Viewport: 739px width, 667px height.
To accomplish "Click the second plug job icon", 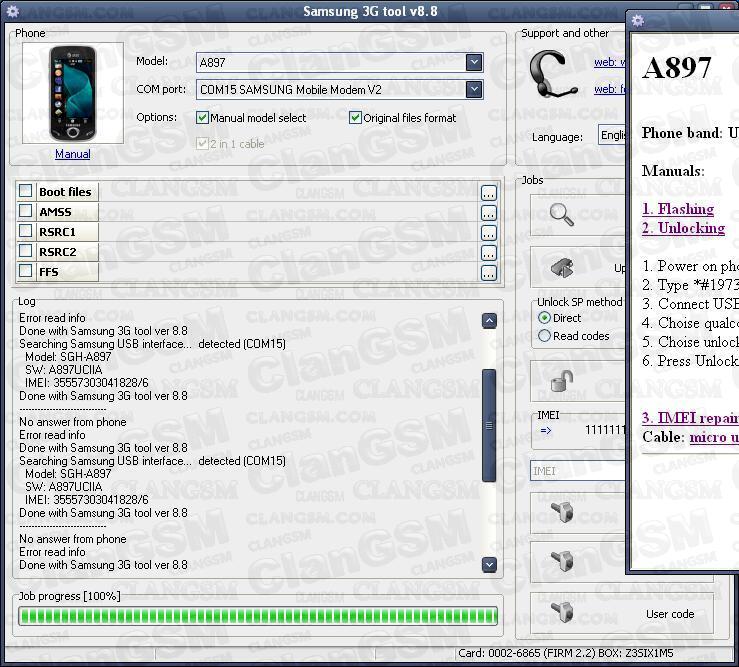I will click(x=562, y=561).
